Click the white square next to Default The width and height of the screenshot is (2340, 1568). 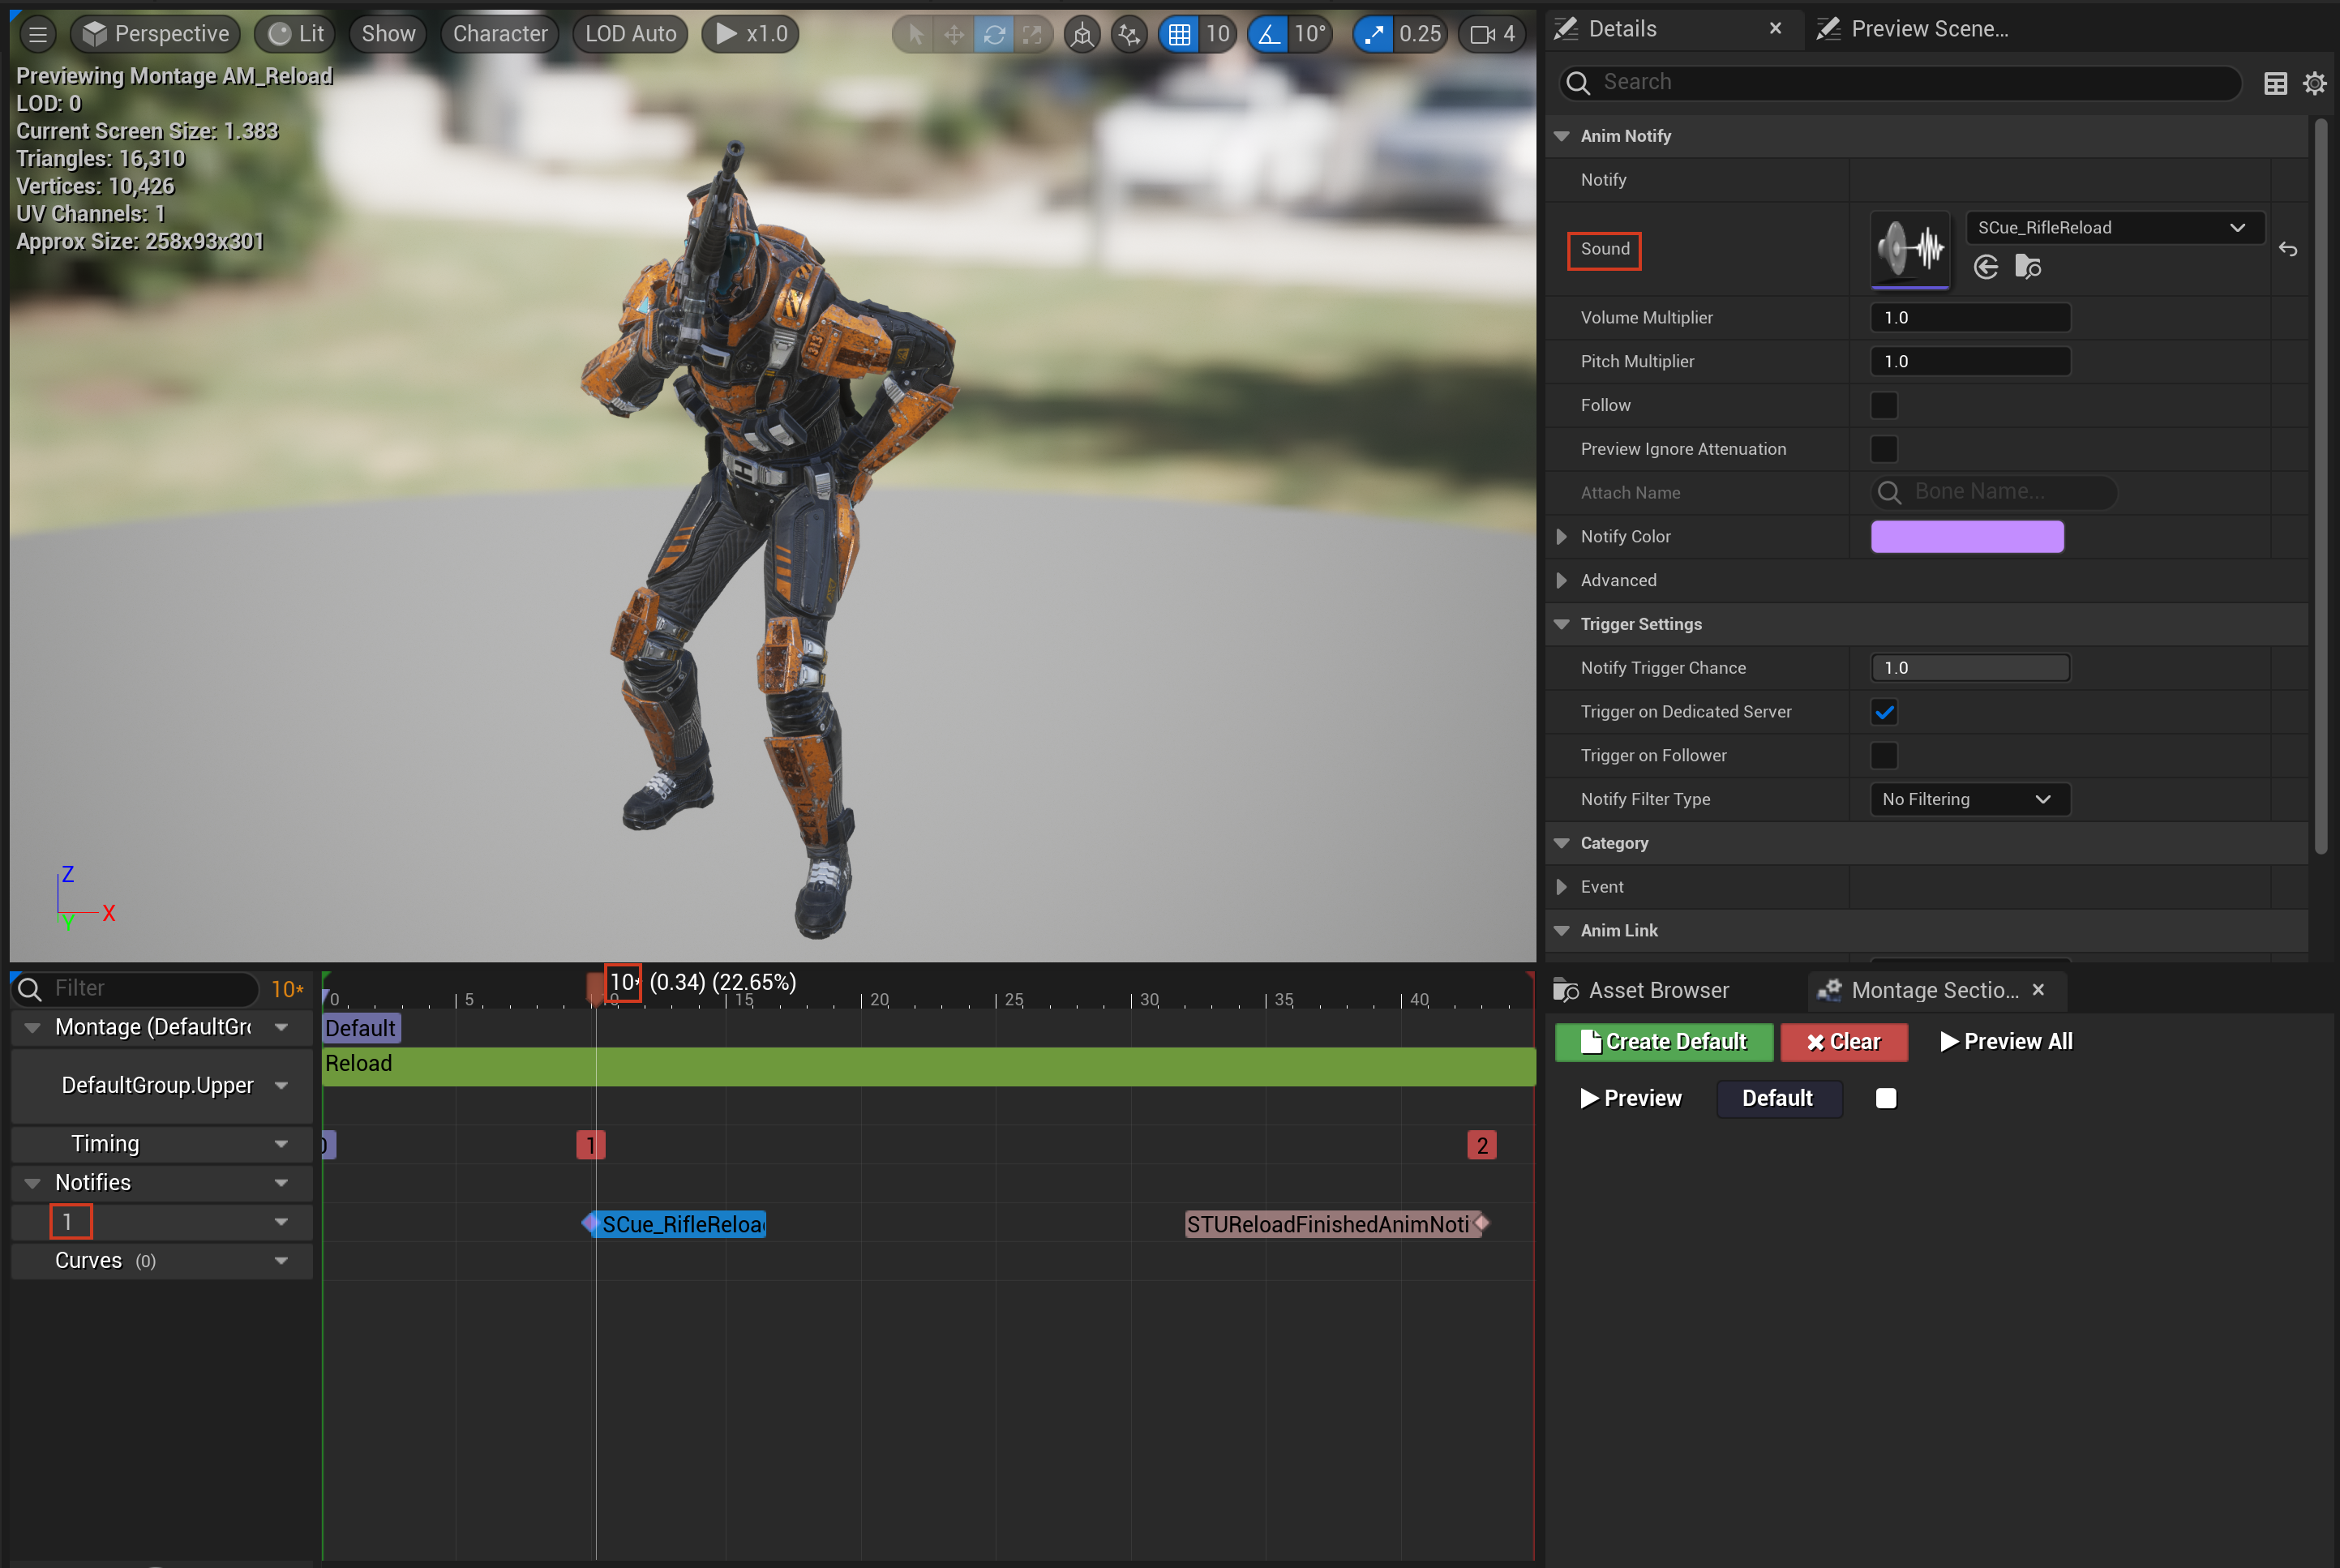click(1886, 1099)
